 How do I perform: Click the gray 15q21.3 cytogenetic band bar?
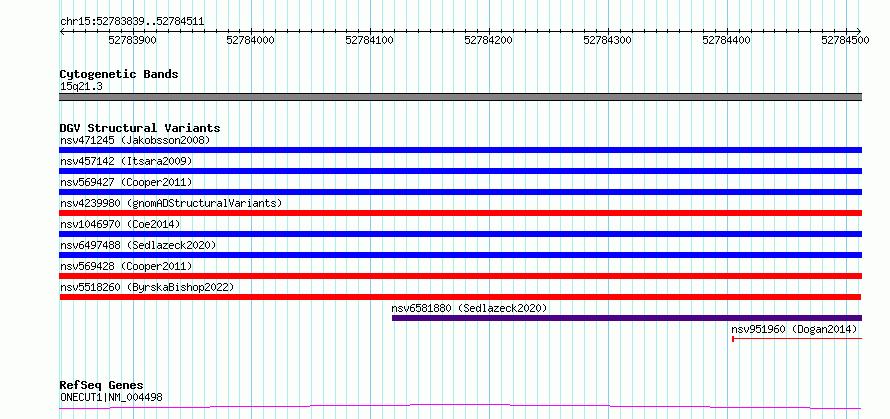pyautogui.click(x=461, y=97)
